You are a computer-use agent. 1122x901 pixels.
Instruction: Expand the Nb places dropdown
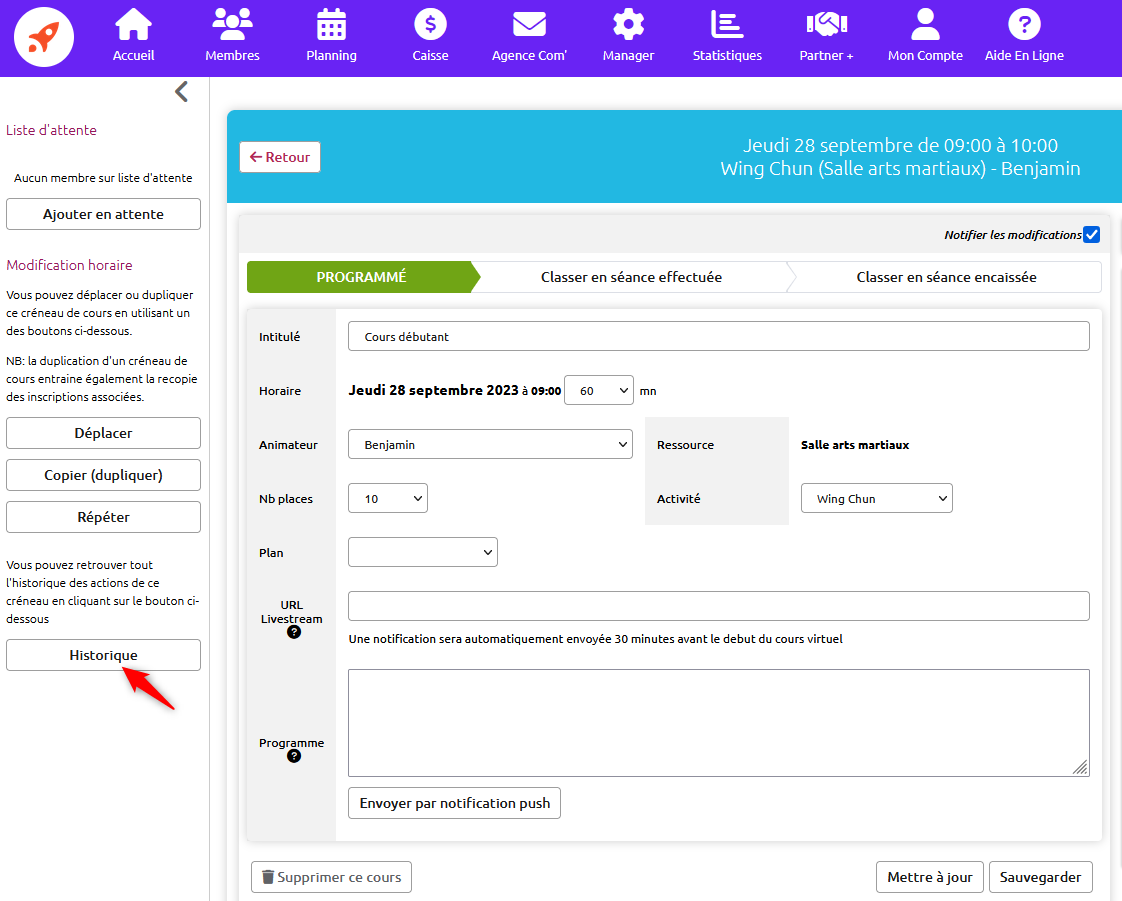(x=388, y=499)
